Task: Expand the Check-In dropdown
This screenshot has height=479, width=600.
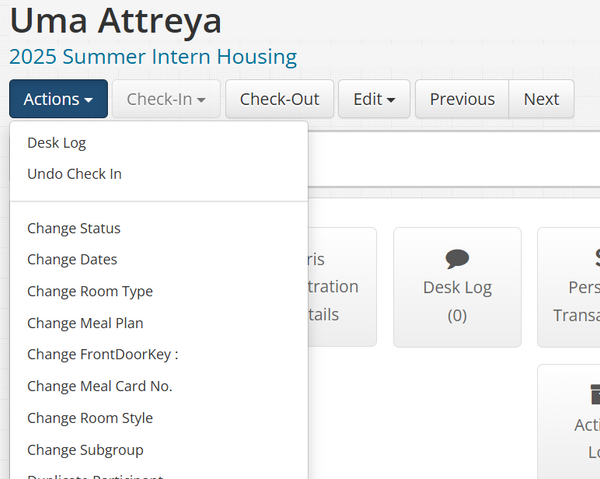Action: pyautogui.click(x=166, y=99)
